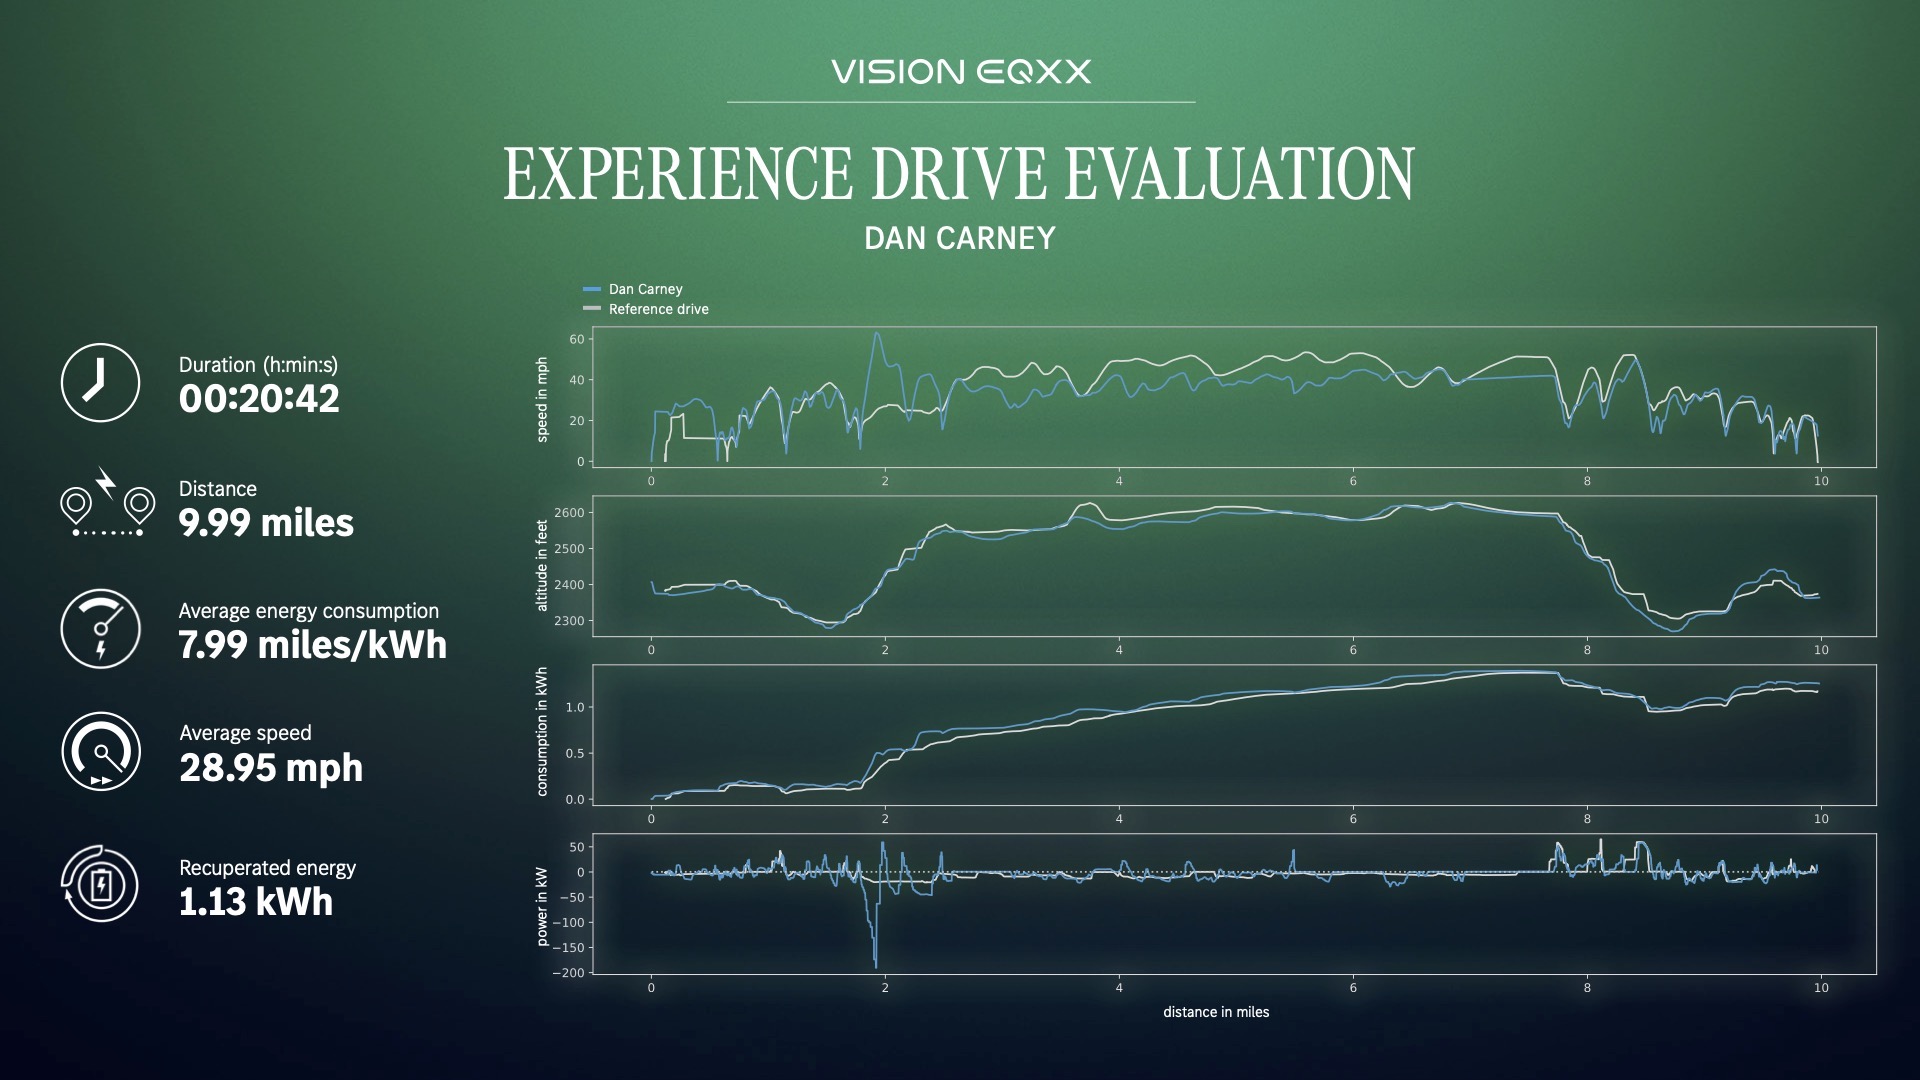Click the grey Reference drive legend swatch
Screen dimensions: 1920x1080
click(x=591, y=309)
